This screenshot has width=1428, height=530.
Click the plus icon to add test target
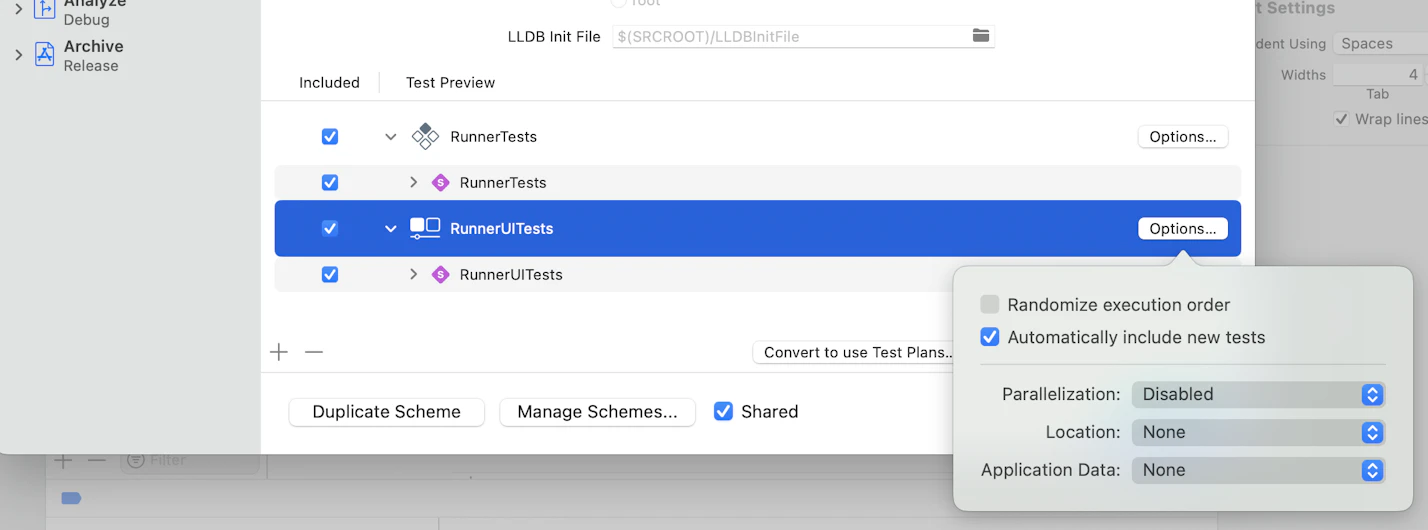[x=279, y=352]
